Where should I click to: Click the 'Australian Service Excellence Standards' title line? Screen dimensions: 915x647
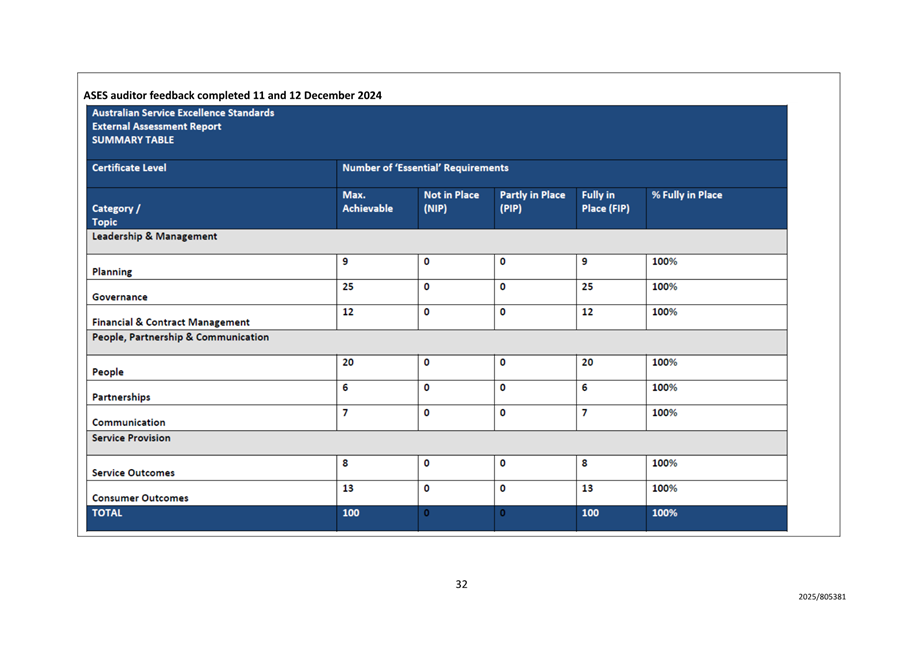click(180, 112)
